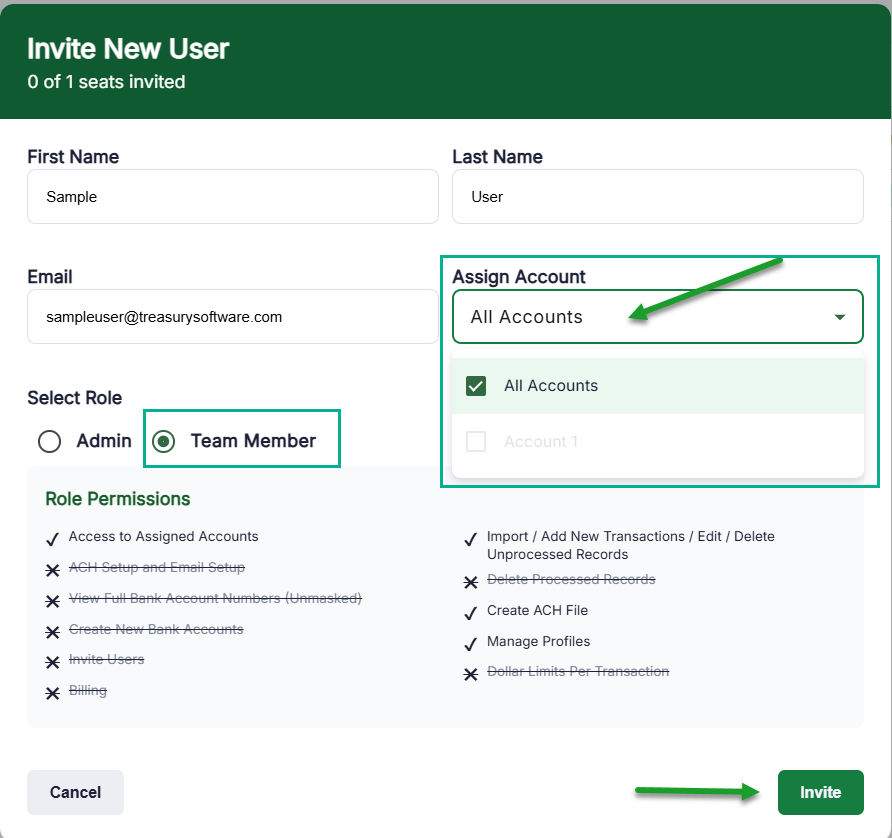This screenshot has height=838, width=892.
Task: Click the X icon beside Dollar Limits Per Transaction
Action: tap(470, 674)
